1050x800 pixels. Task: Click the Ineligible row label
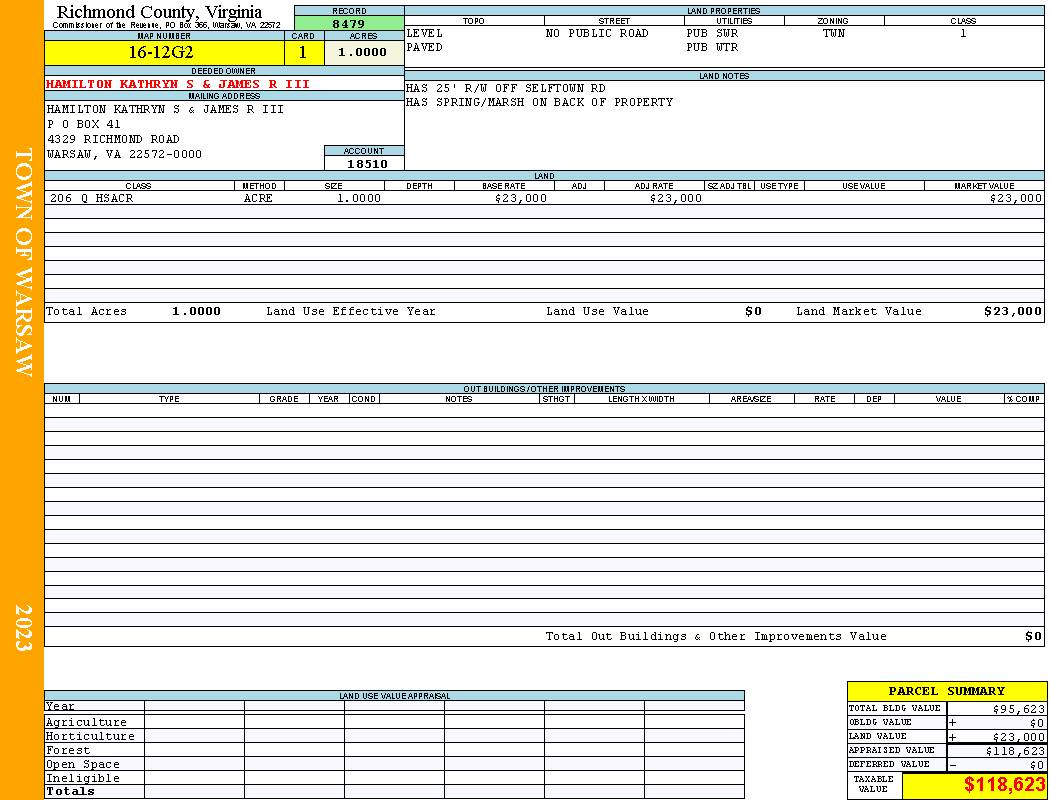[x=82, y=779]
